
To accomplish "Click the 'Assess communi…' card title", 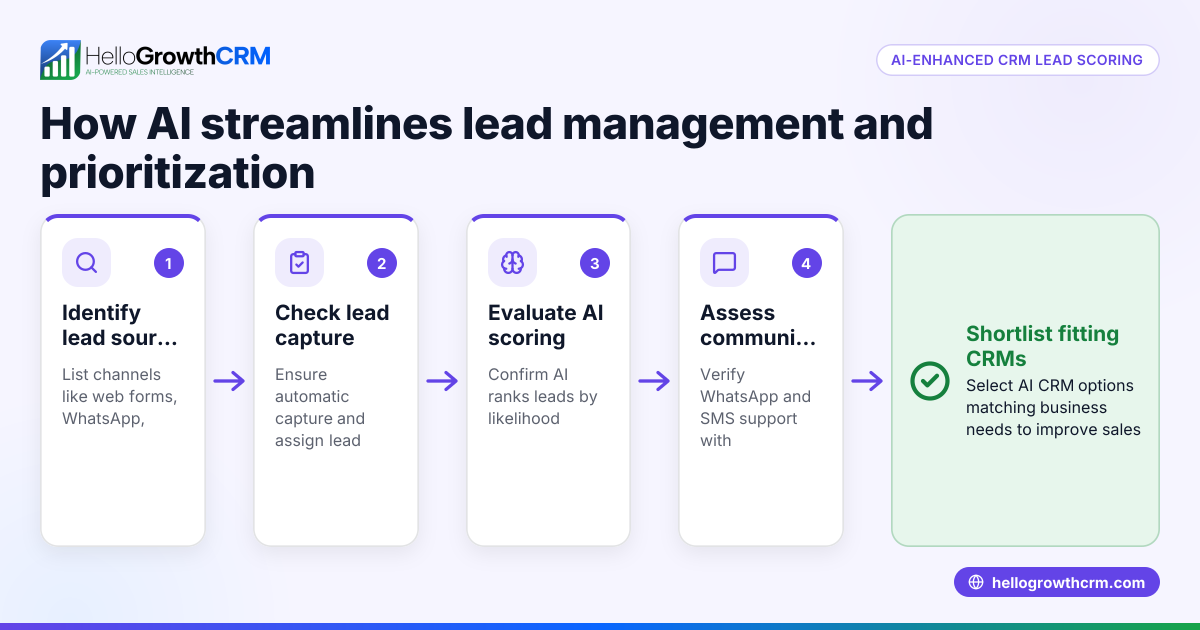I will coord(758,325).
